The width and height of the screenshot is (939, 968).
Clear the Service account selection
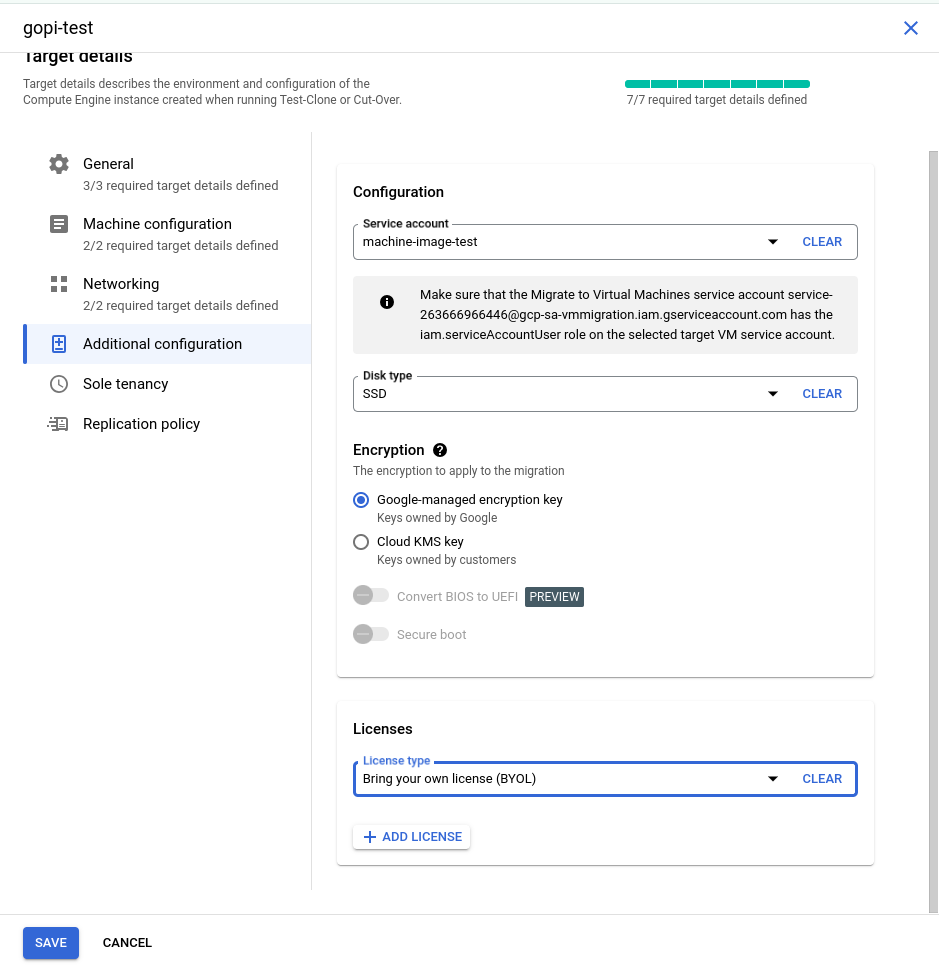(x=822, y=242)
